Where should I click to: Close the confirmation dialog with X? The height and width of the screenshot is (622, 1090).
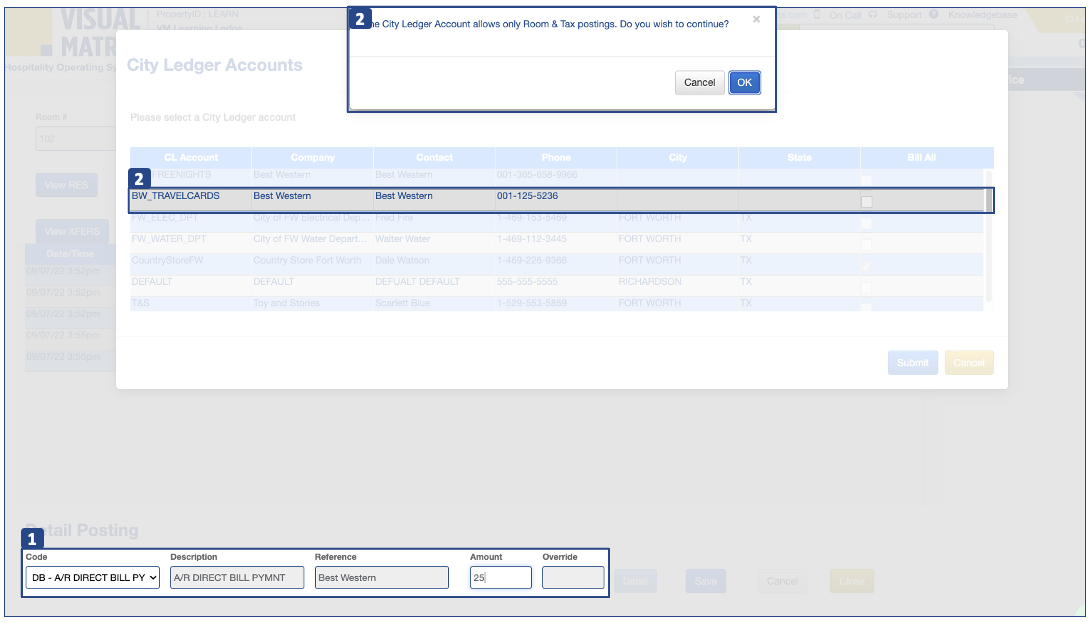click(756, 19)
